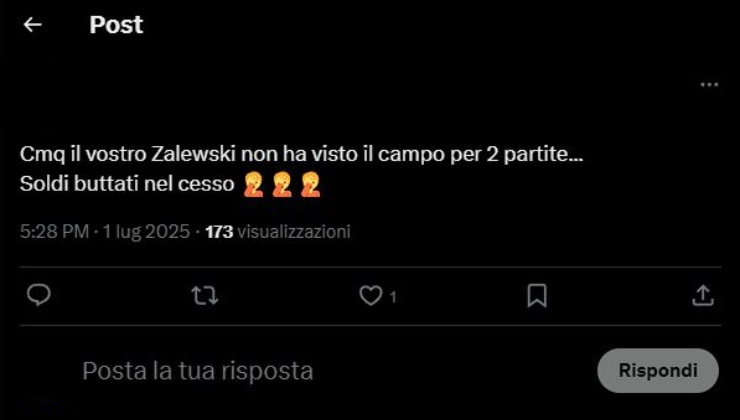This screenshot has width=740, height=420.
Task: Open the 173 visualizzazioni count
Action: click(x=278, y=232)
